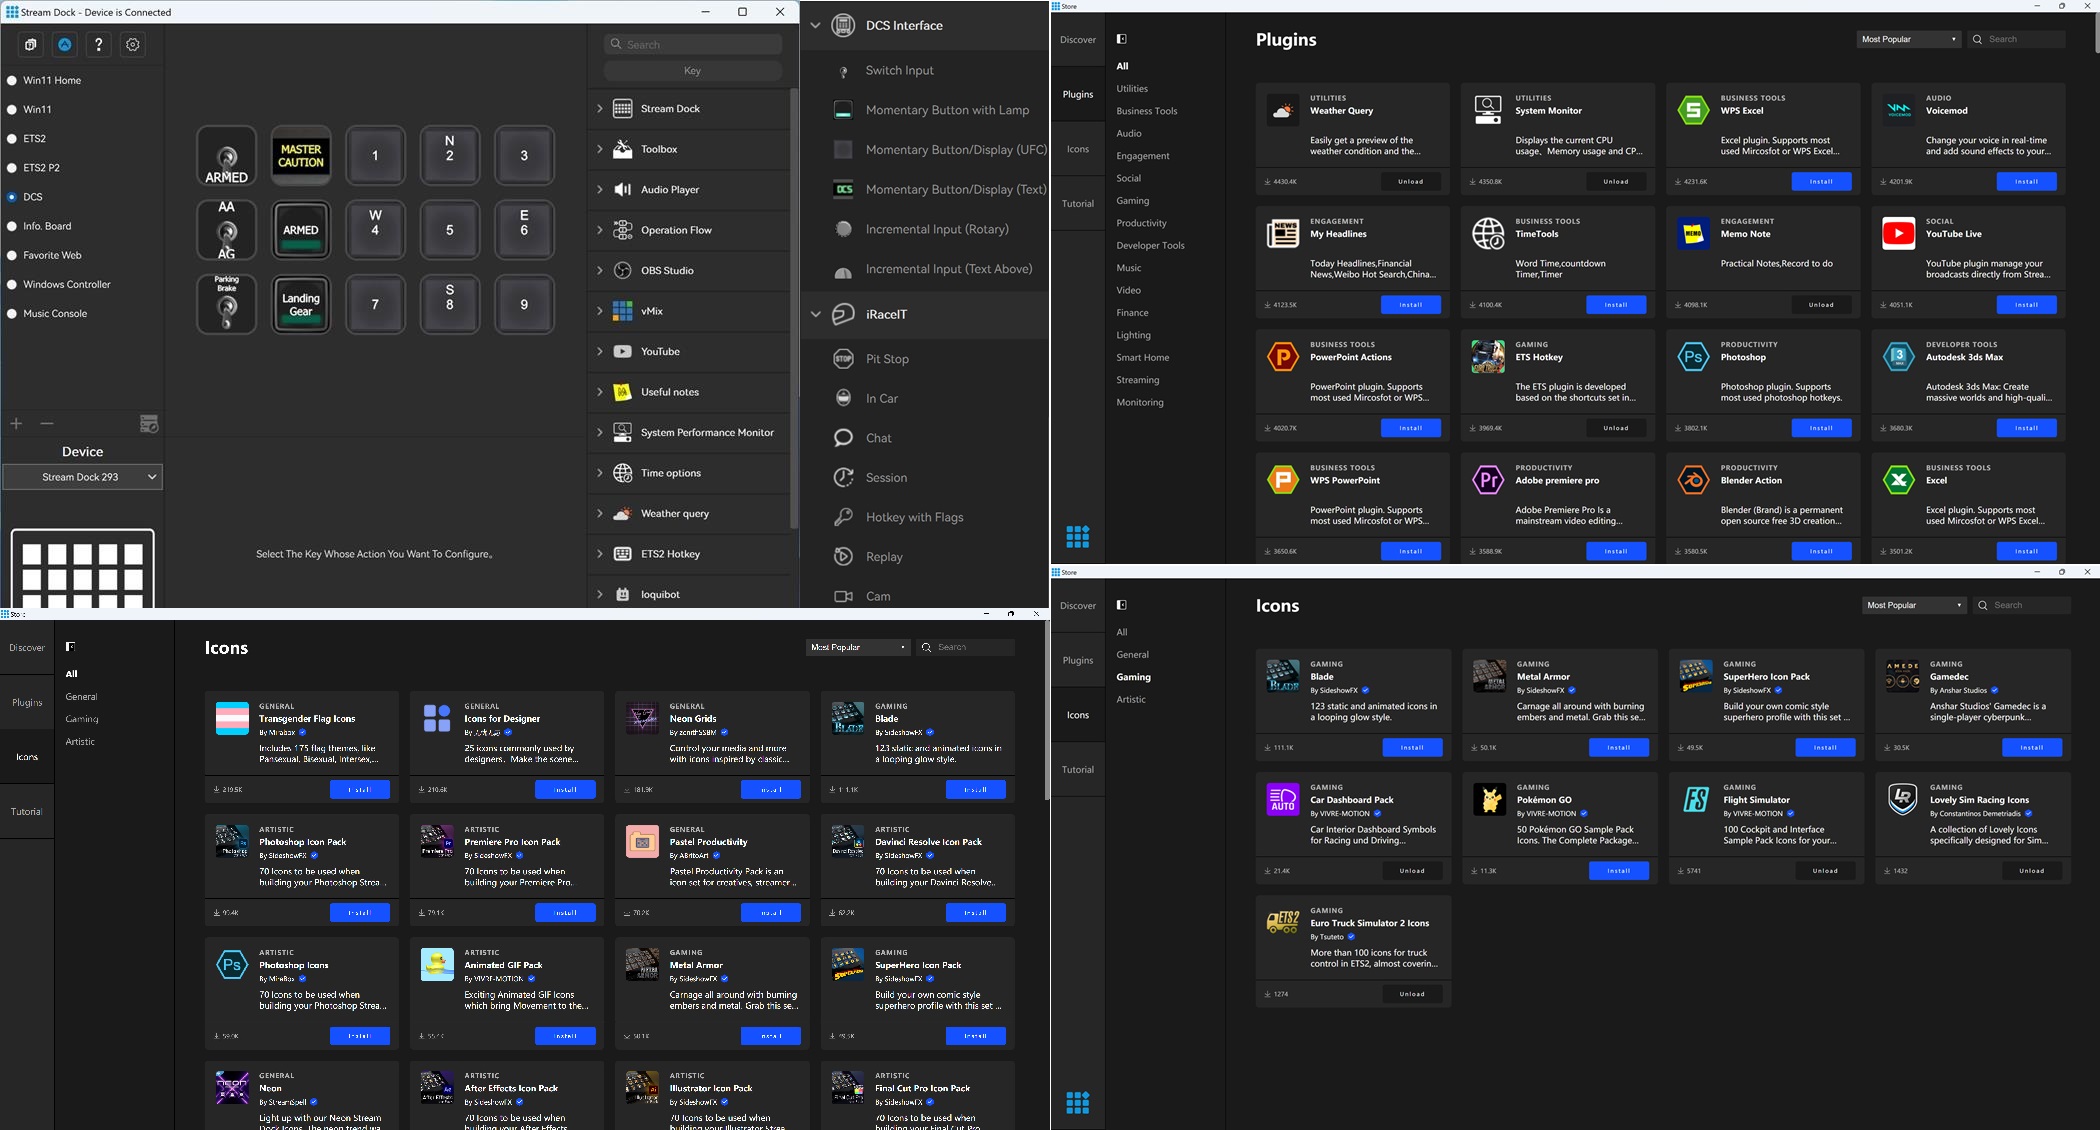
Task: Select the Landing Gear key
Action: [301, 304]
